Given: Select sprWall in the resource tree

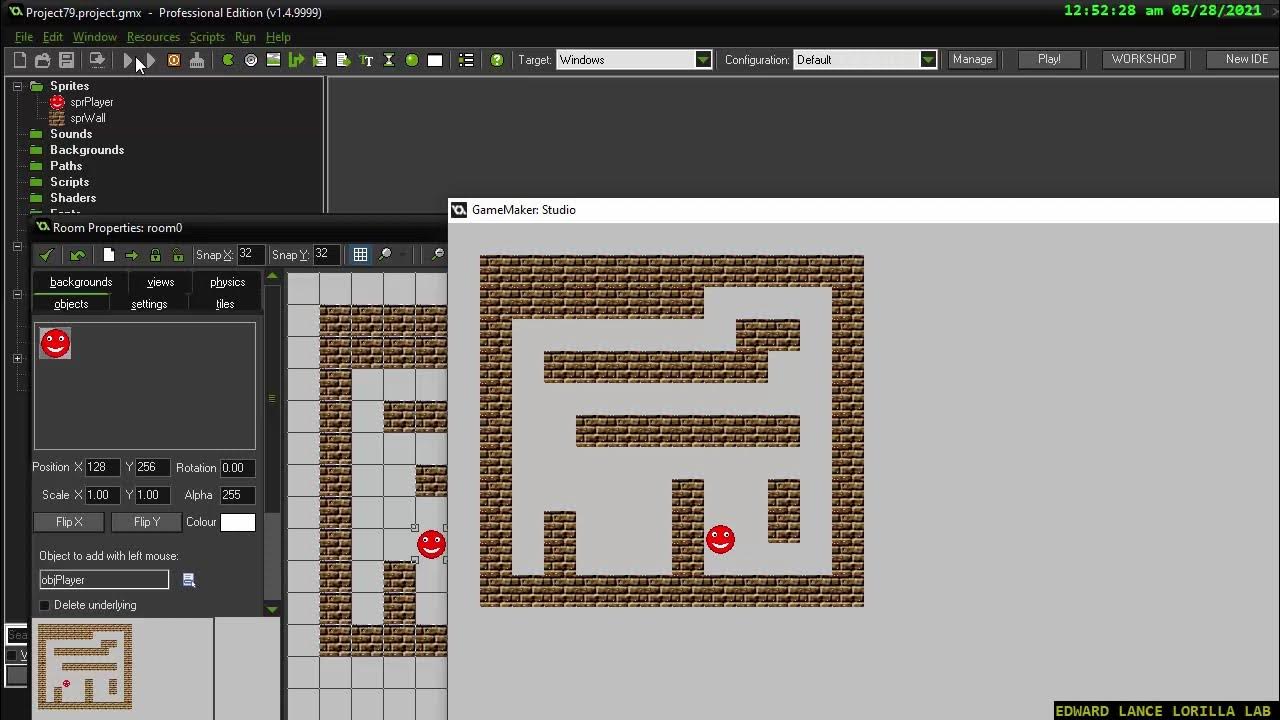Looking at the screenshot, I should 87,118.
